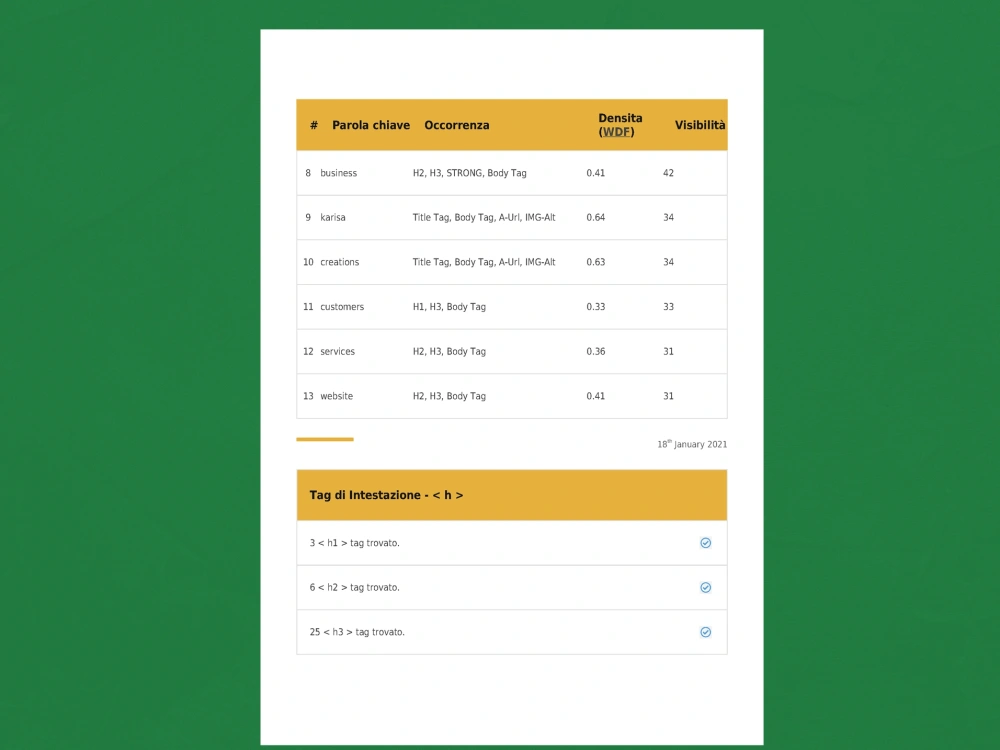This screenshot has width=1000, height=750.
Task: Click the services row visibility 31
Action: click(668, 351)
